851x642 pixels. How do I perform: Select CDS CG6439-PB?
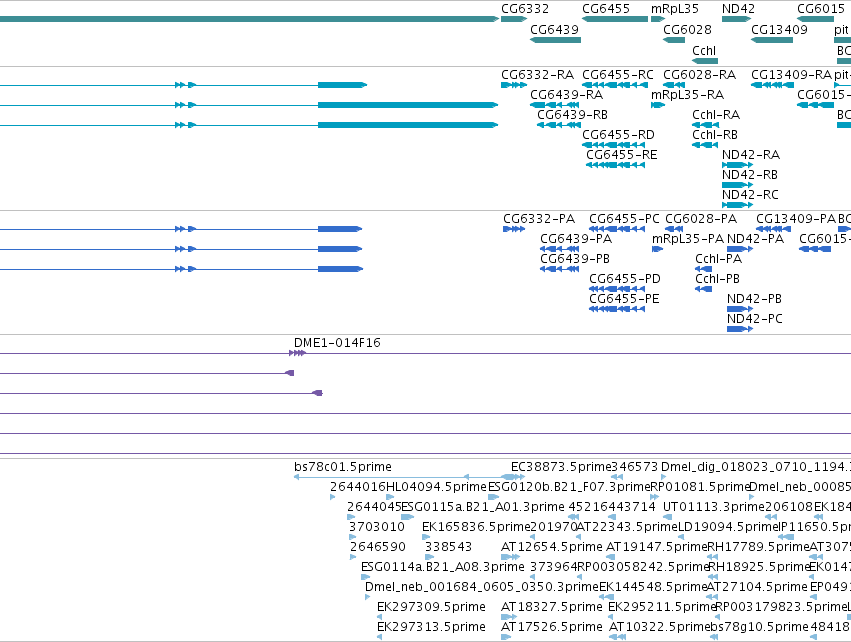pyautogui.click(x=560, y=269)
